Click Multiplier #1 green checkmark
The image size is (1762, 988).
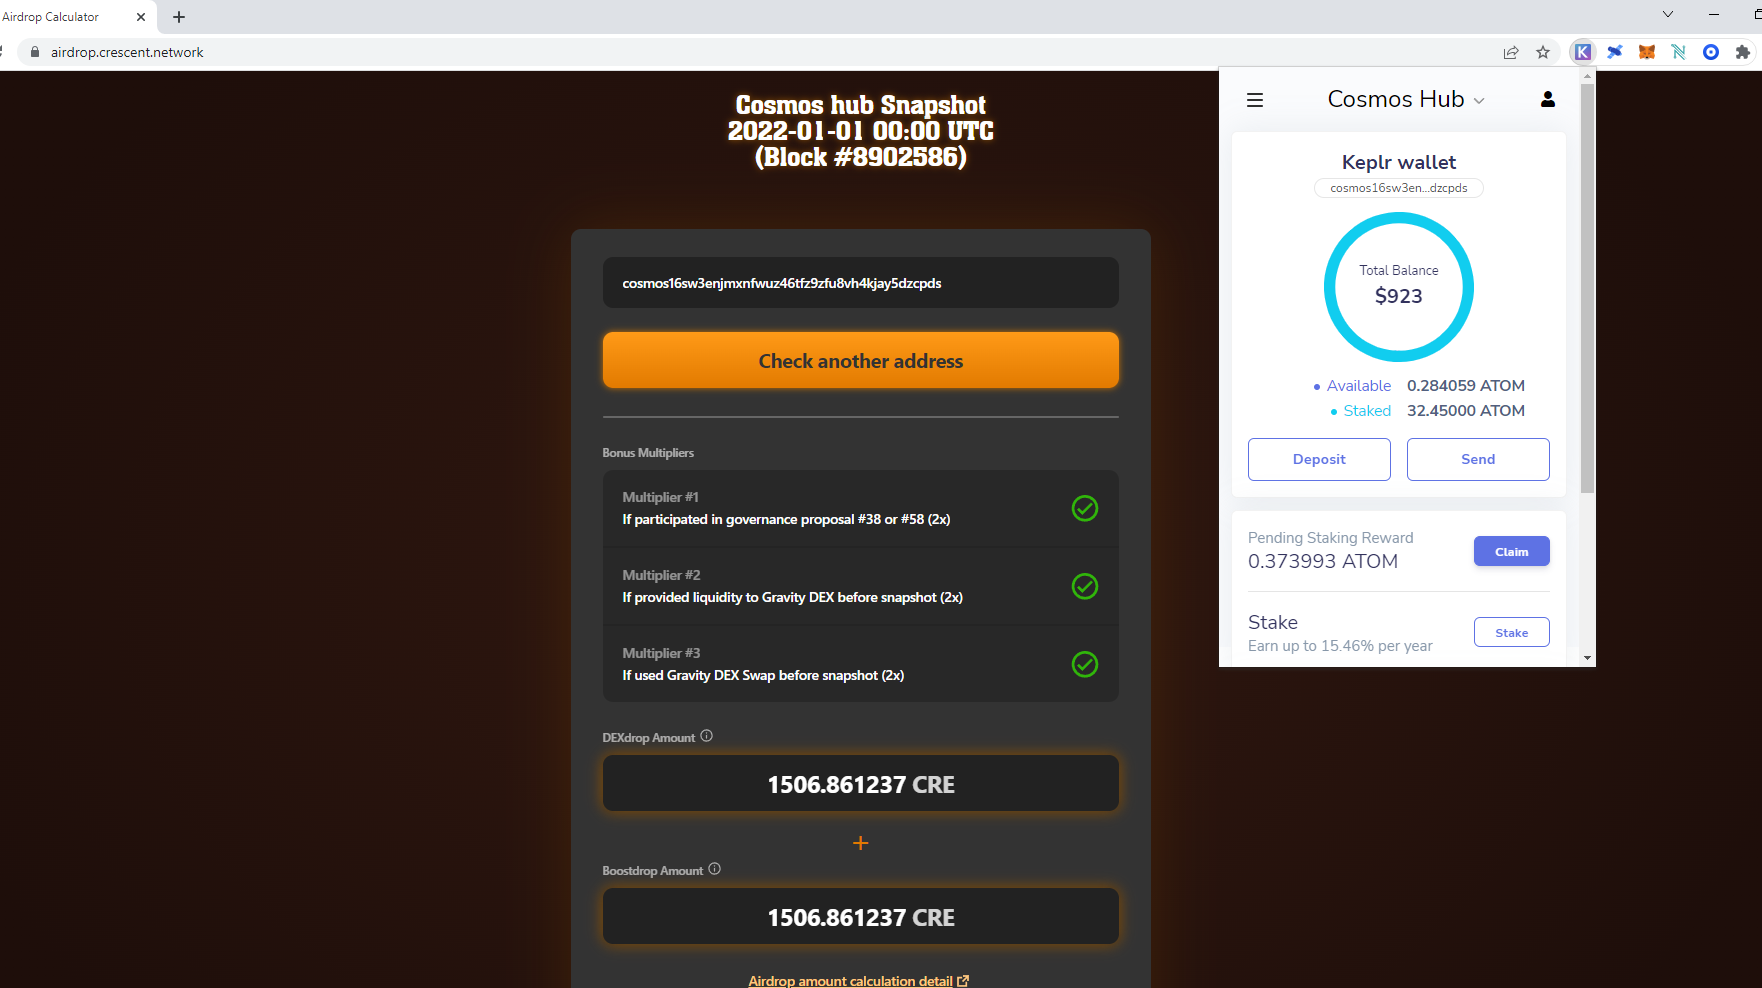1085,508
